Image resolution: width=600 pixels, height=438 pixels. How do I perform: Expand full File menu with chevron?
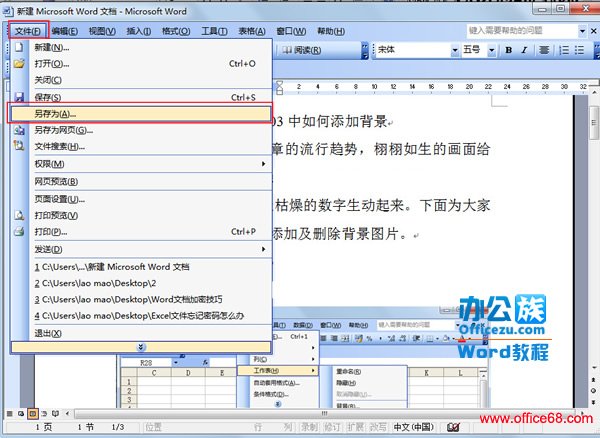[141, 347]
